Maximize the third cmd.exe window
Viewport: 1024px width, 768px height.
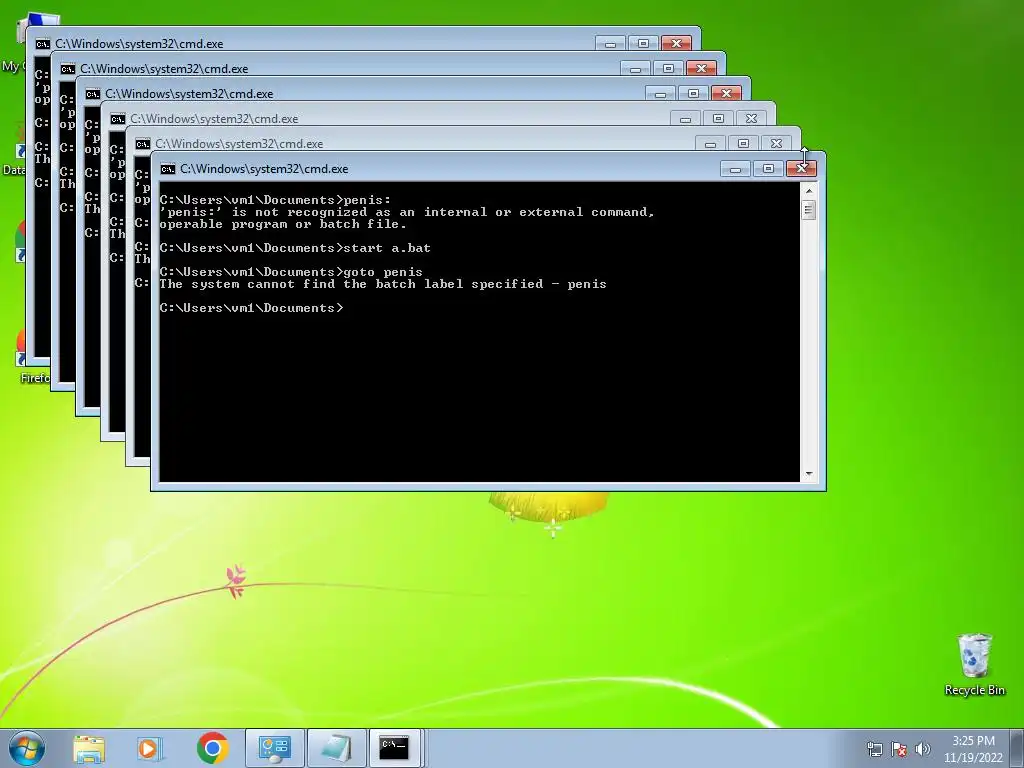(x=693, y=93)
